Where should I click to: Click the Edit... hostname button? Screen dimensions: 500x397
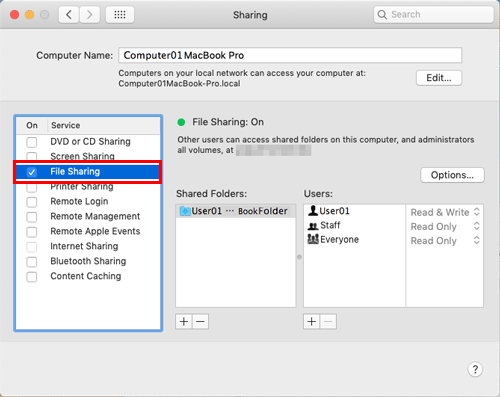click(x=439, y=78)
